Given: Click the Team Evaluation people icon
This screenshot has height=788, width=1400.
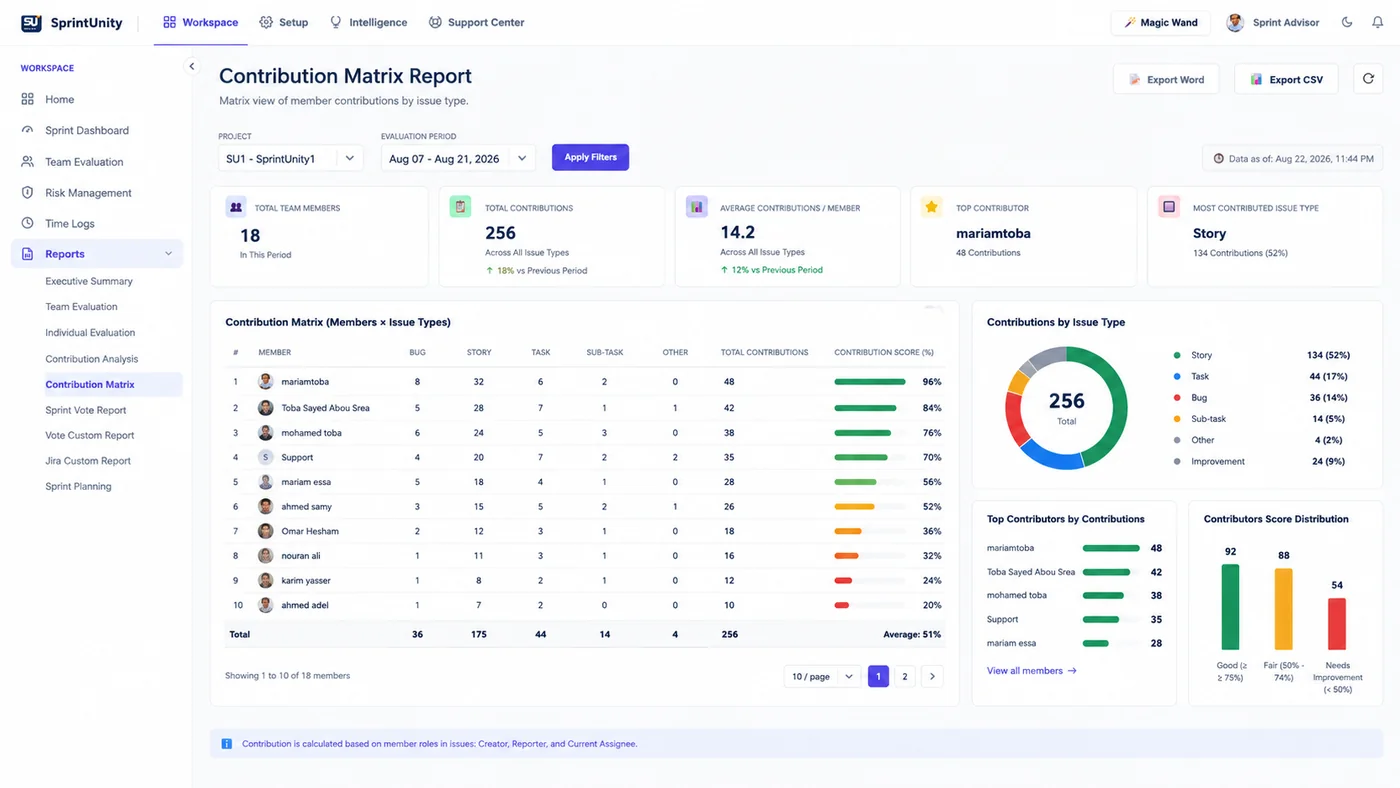Looking at the screenshot, I should click(28, 161).
